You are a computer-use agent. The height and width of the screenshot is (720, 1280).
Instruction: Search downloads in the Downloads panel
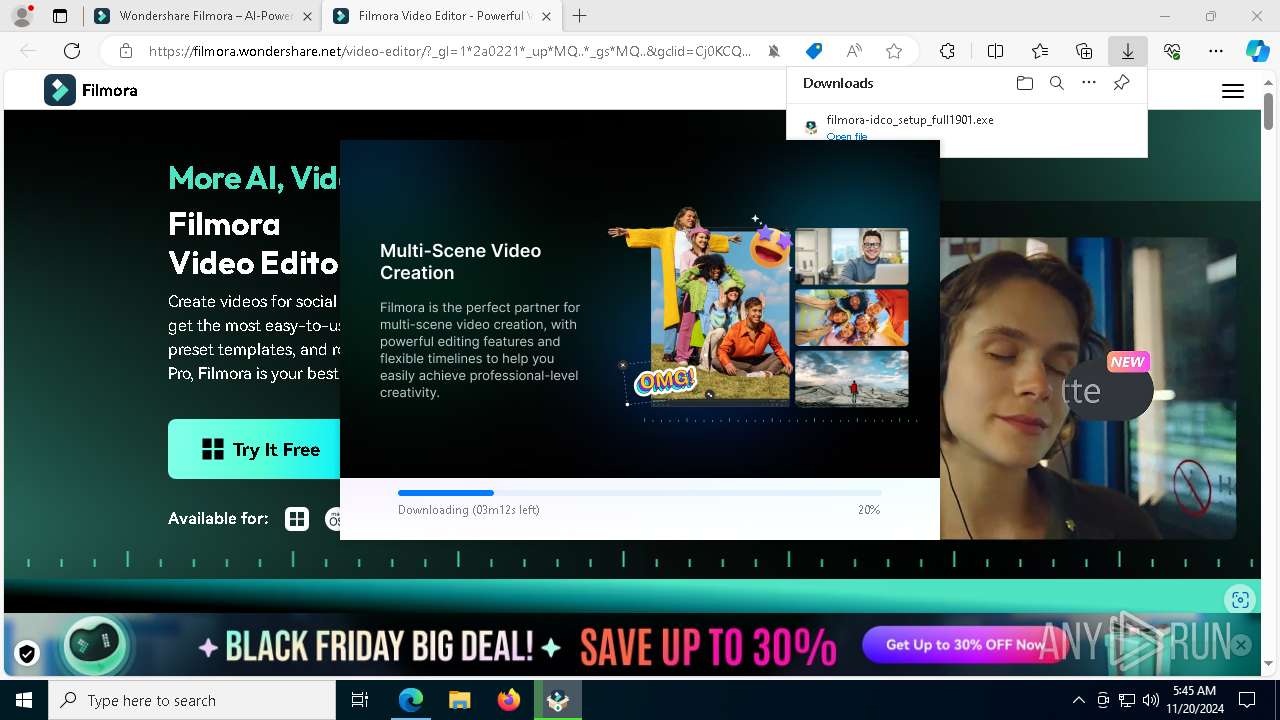tap(1056, 83)
